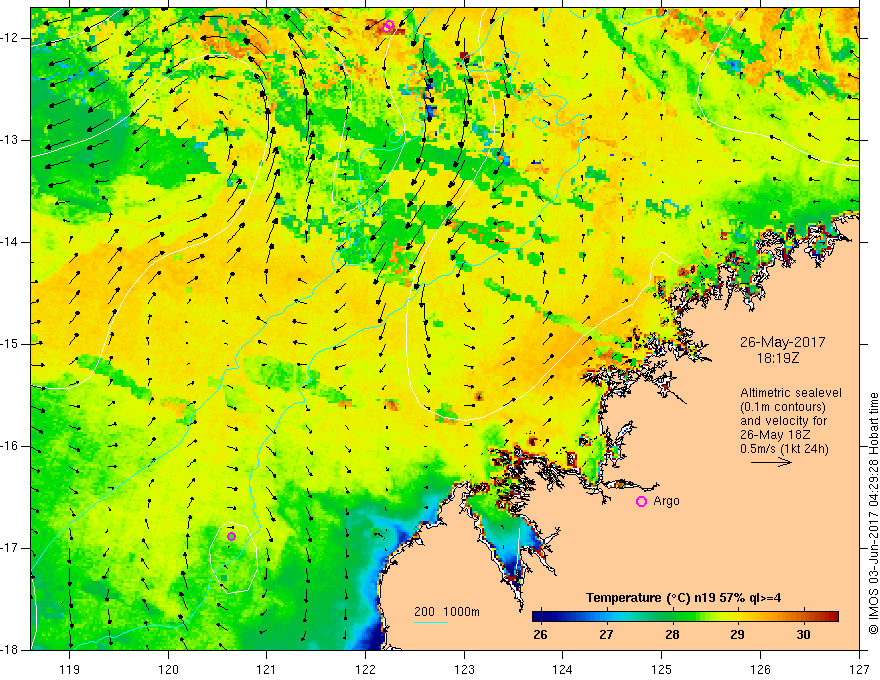Click the colorbar tick label '26'

(540, 635)
